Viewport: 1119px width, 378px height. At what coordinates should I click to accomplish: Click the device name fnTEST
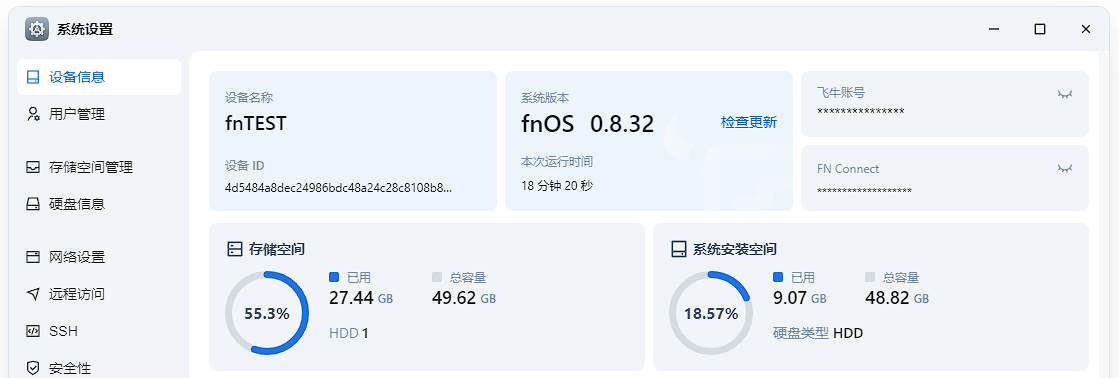point(255,123)
